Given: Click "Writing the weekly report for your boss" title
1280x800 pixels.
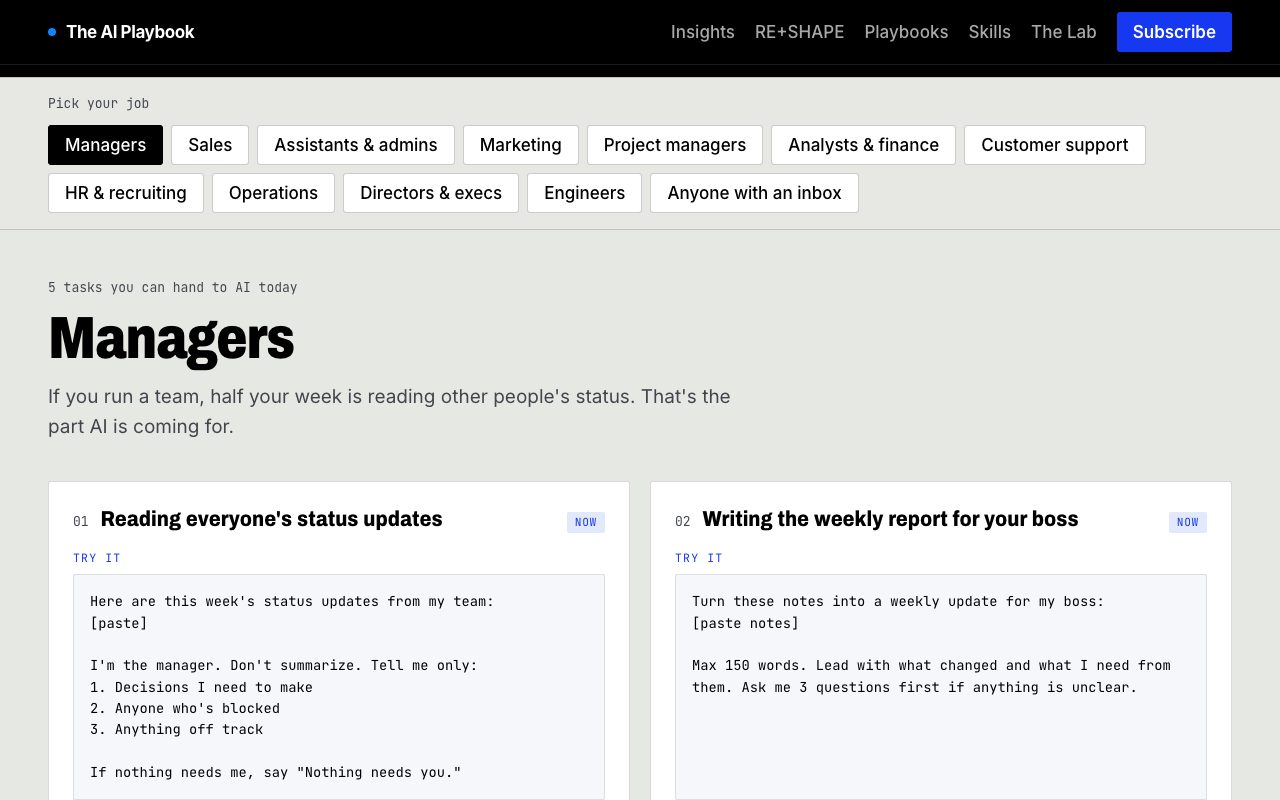Looking at the screenshot, I should coord(890,519).
